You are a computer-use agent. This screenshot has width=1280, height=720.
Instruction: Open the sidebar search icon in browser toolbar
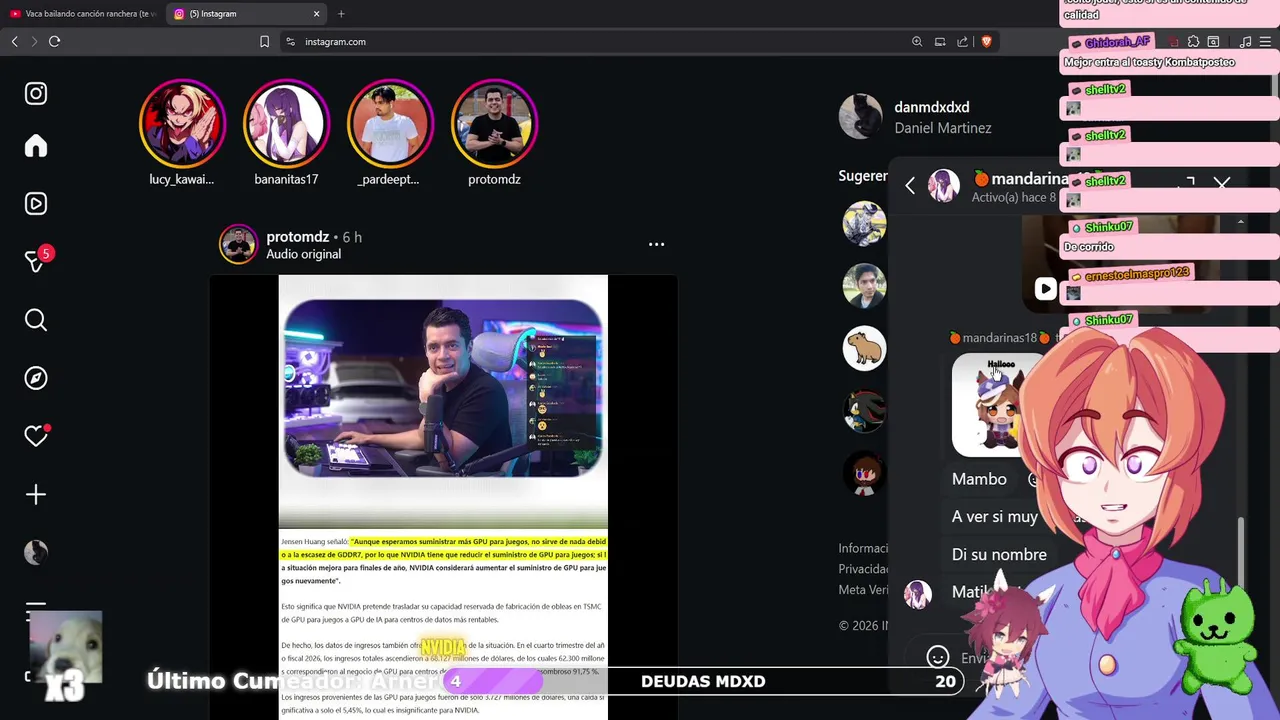click(1213, 41)
